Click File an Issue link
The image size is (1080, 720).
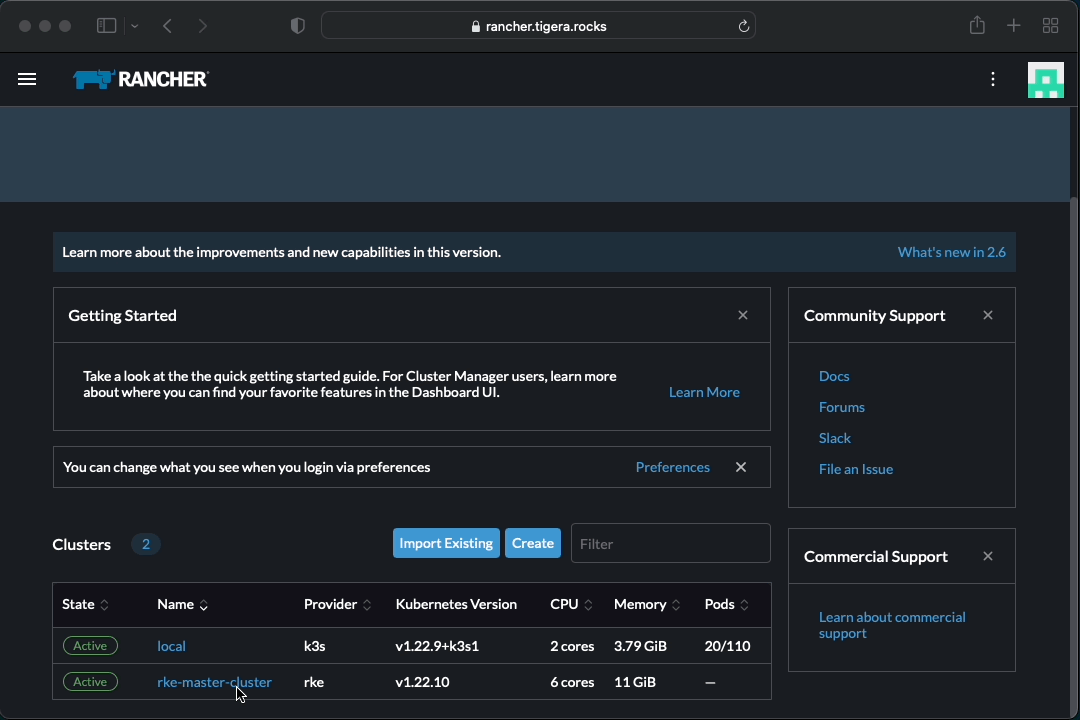tap(855, 469)
